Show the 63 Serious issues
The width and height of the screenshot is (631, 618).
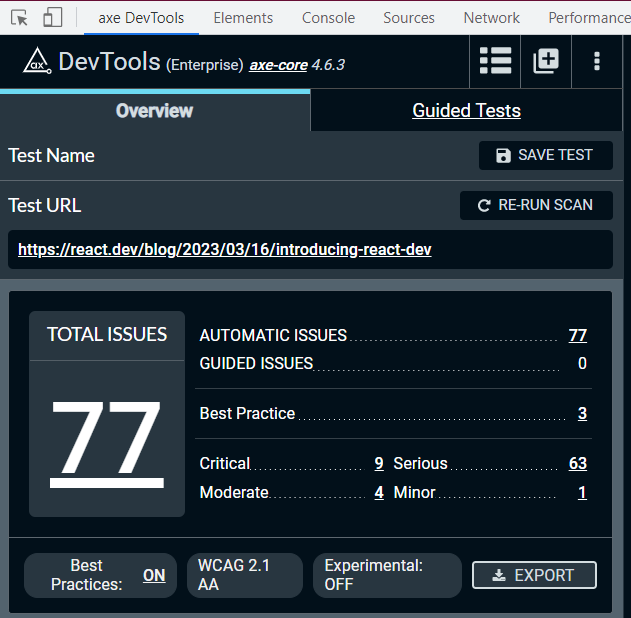coord(578,463)
